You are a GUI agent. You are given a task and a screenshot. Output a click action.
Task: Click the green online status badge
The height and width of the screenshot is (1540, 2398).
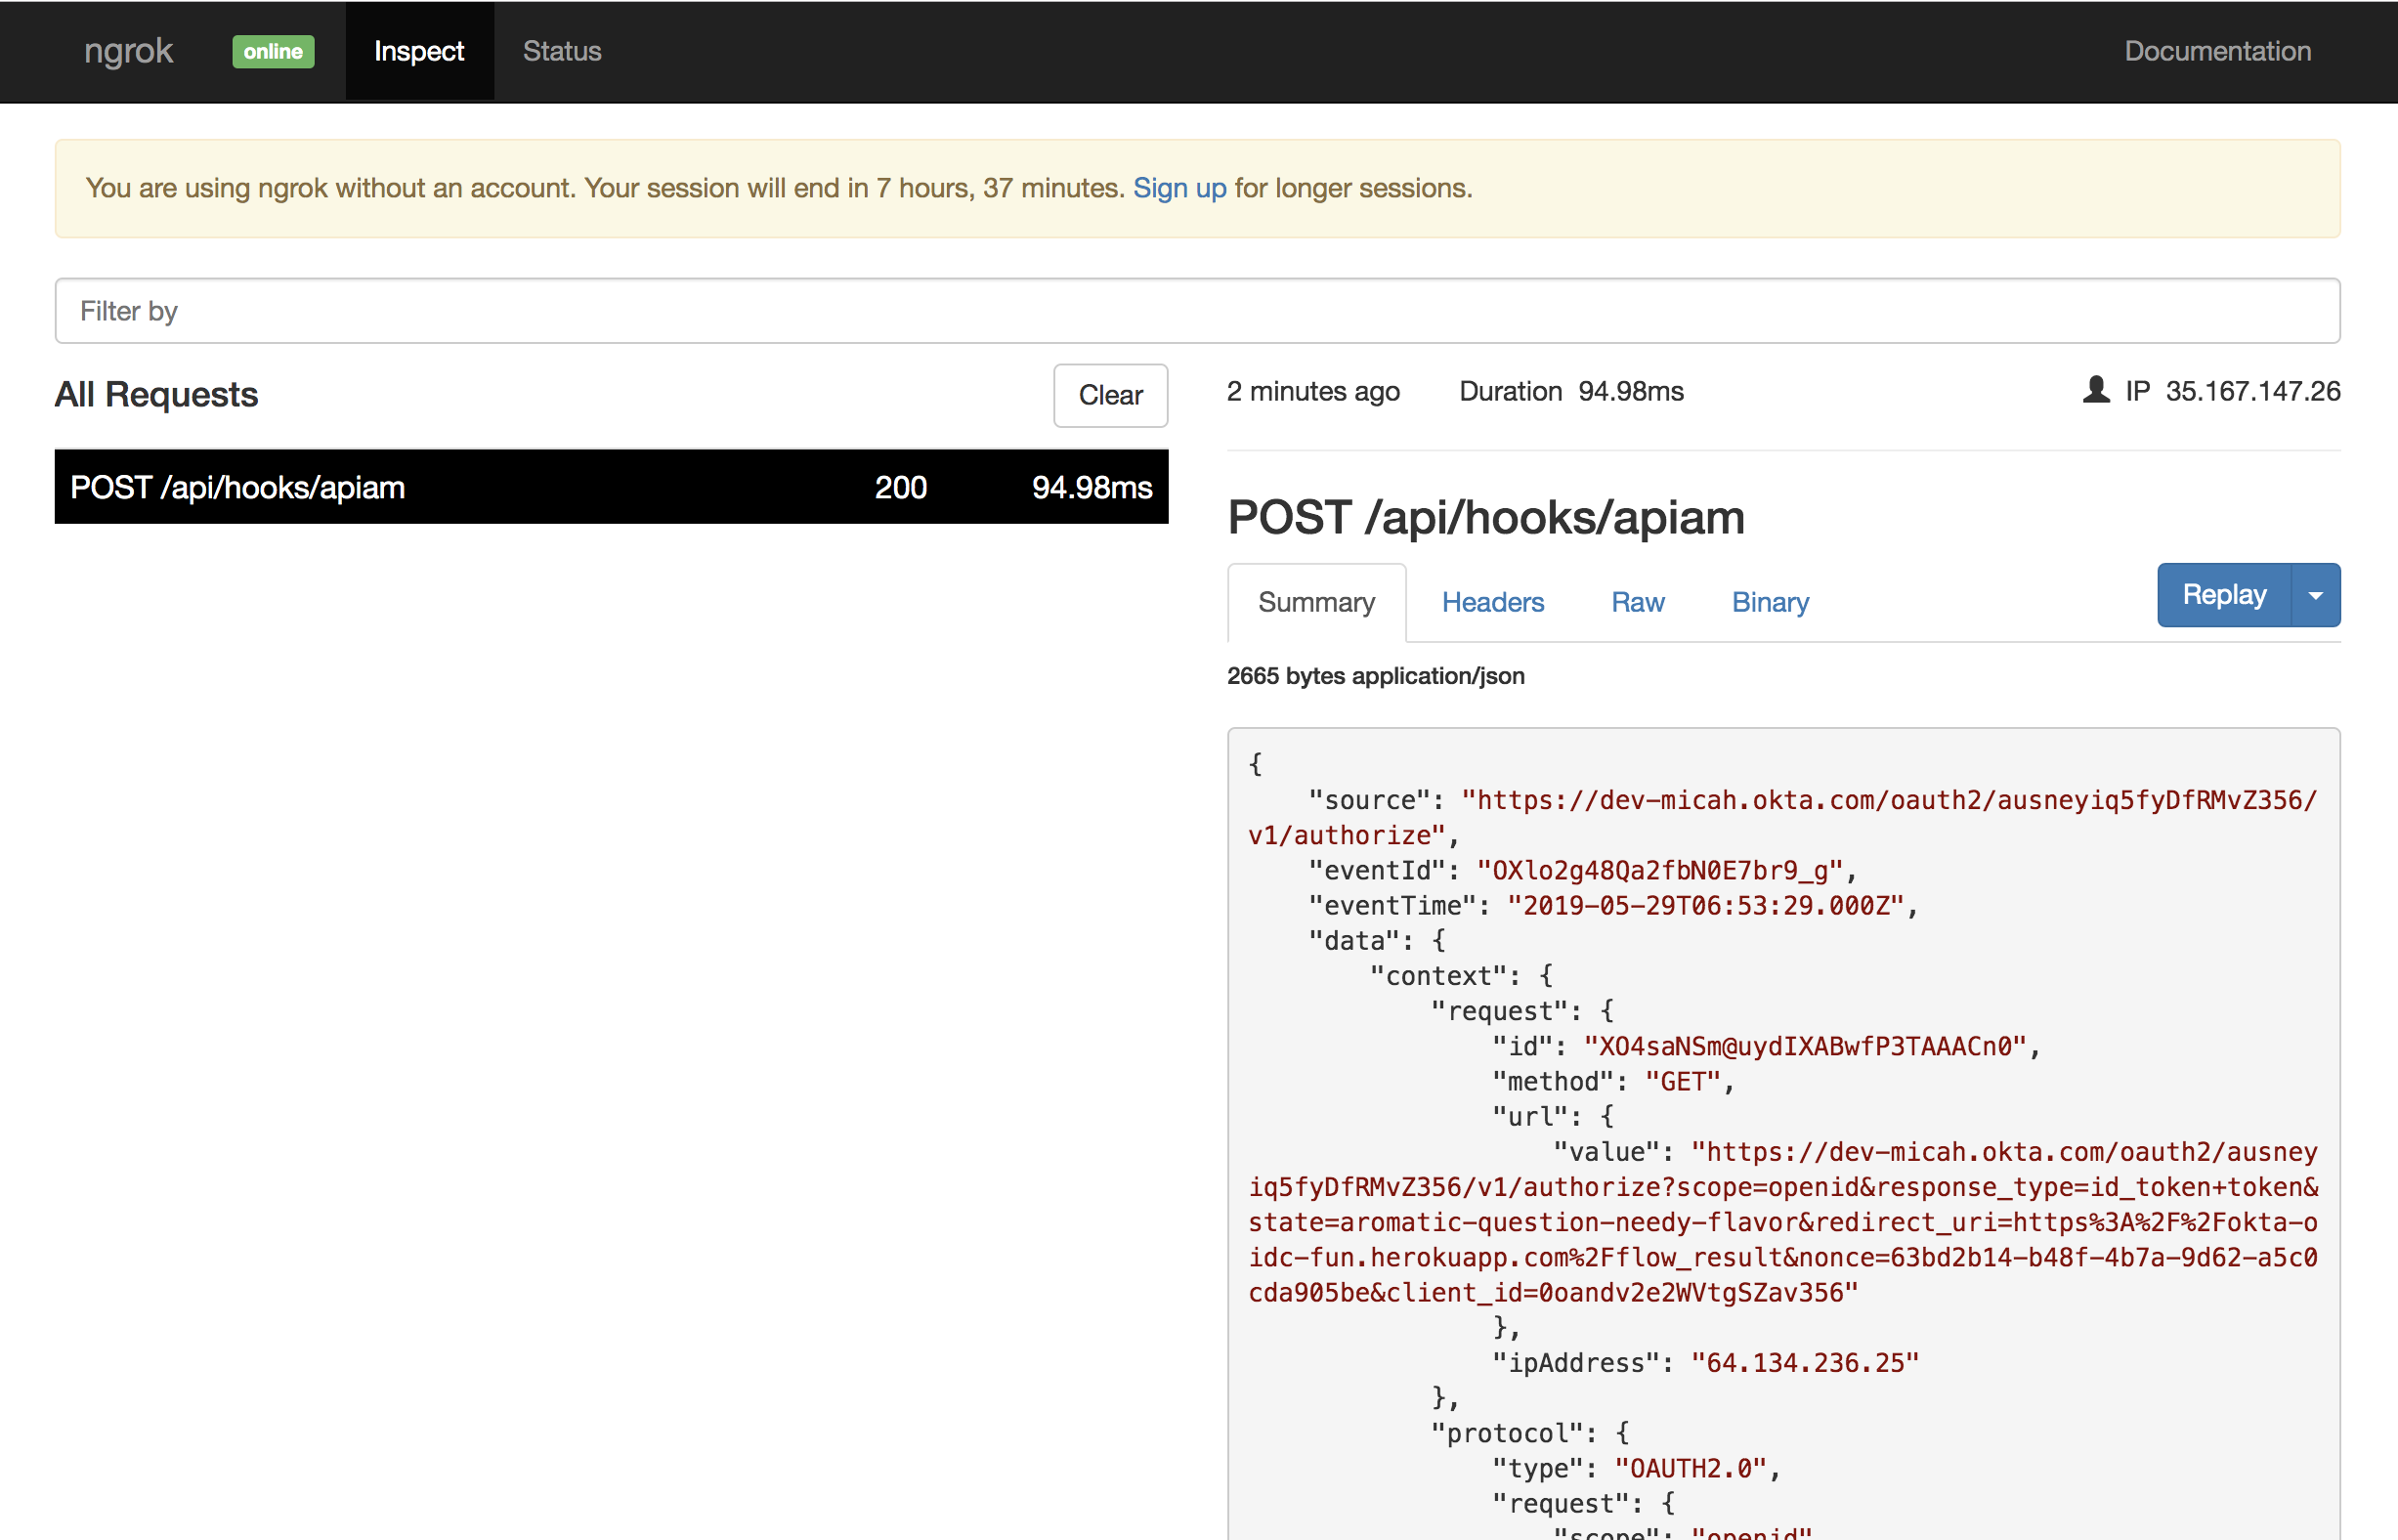[273, 51]
